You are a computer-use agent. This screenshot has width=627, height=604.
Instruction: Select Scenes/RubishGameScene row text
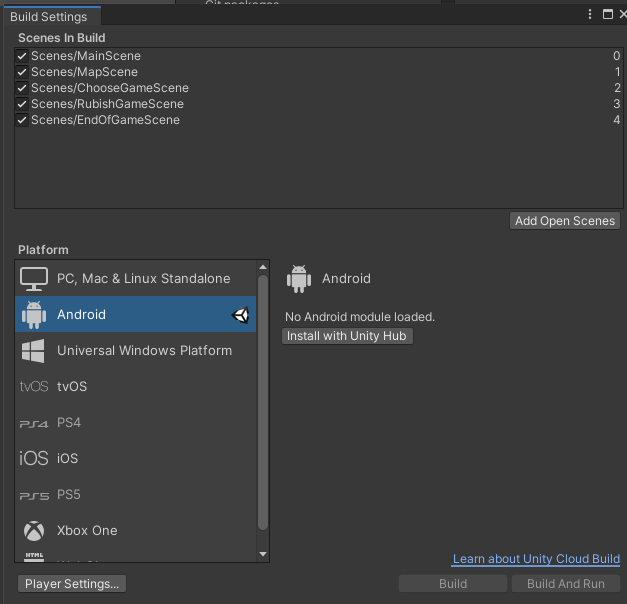[x=108, y=104]
